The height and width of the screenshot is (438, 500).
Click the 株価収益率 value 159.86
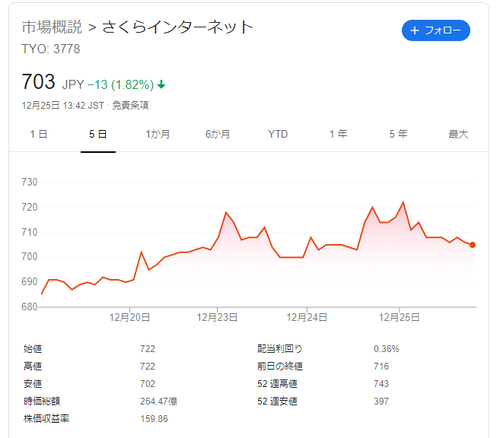[x=154, y=419]
